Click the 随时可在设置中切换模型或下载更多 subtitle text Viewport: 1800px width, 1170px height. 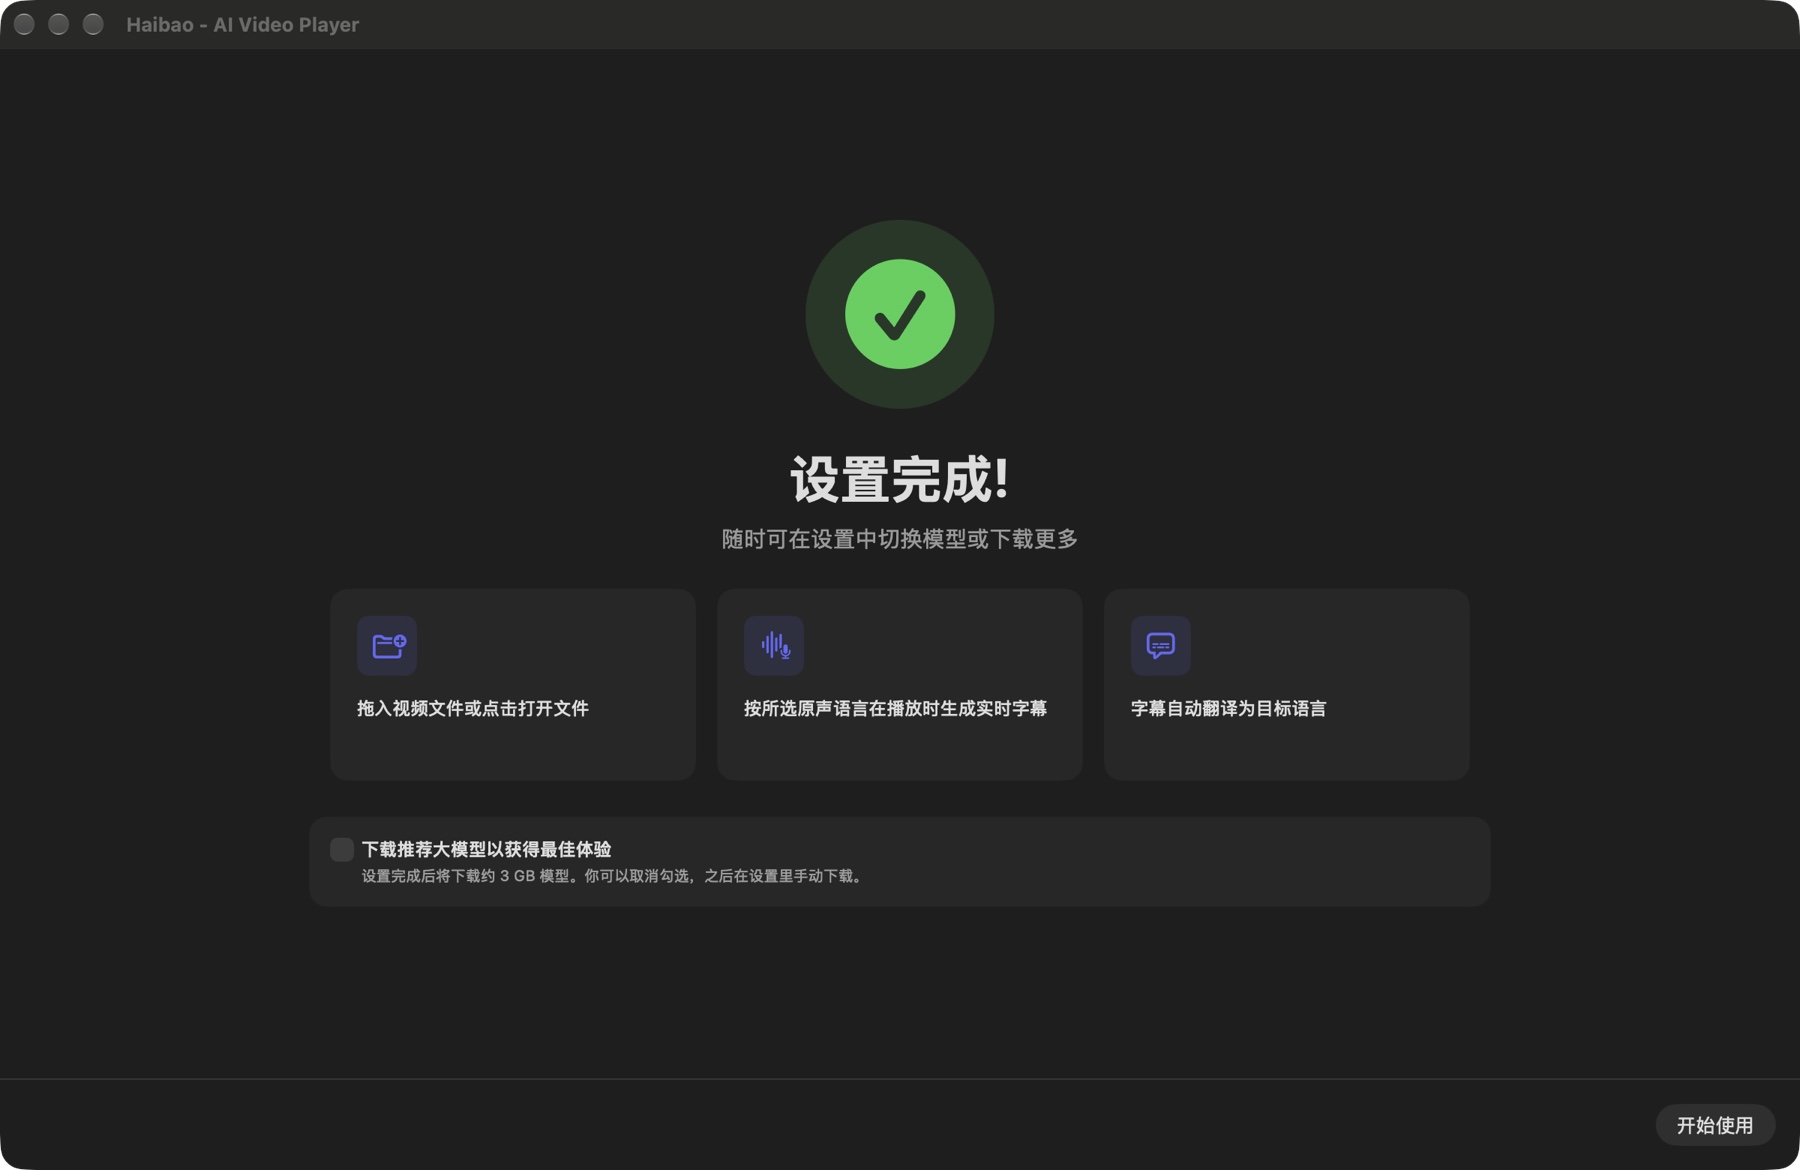(x=900, y=539)
